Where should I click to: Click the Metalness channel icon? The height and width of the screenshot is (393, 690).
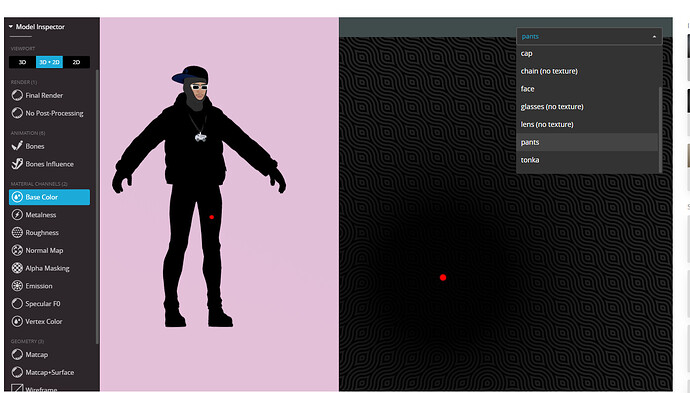(17, 215)
